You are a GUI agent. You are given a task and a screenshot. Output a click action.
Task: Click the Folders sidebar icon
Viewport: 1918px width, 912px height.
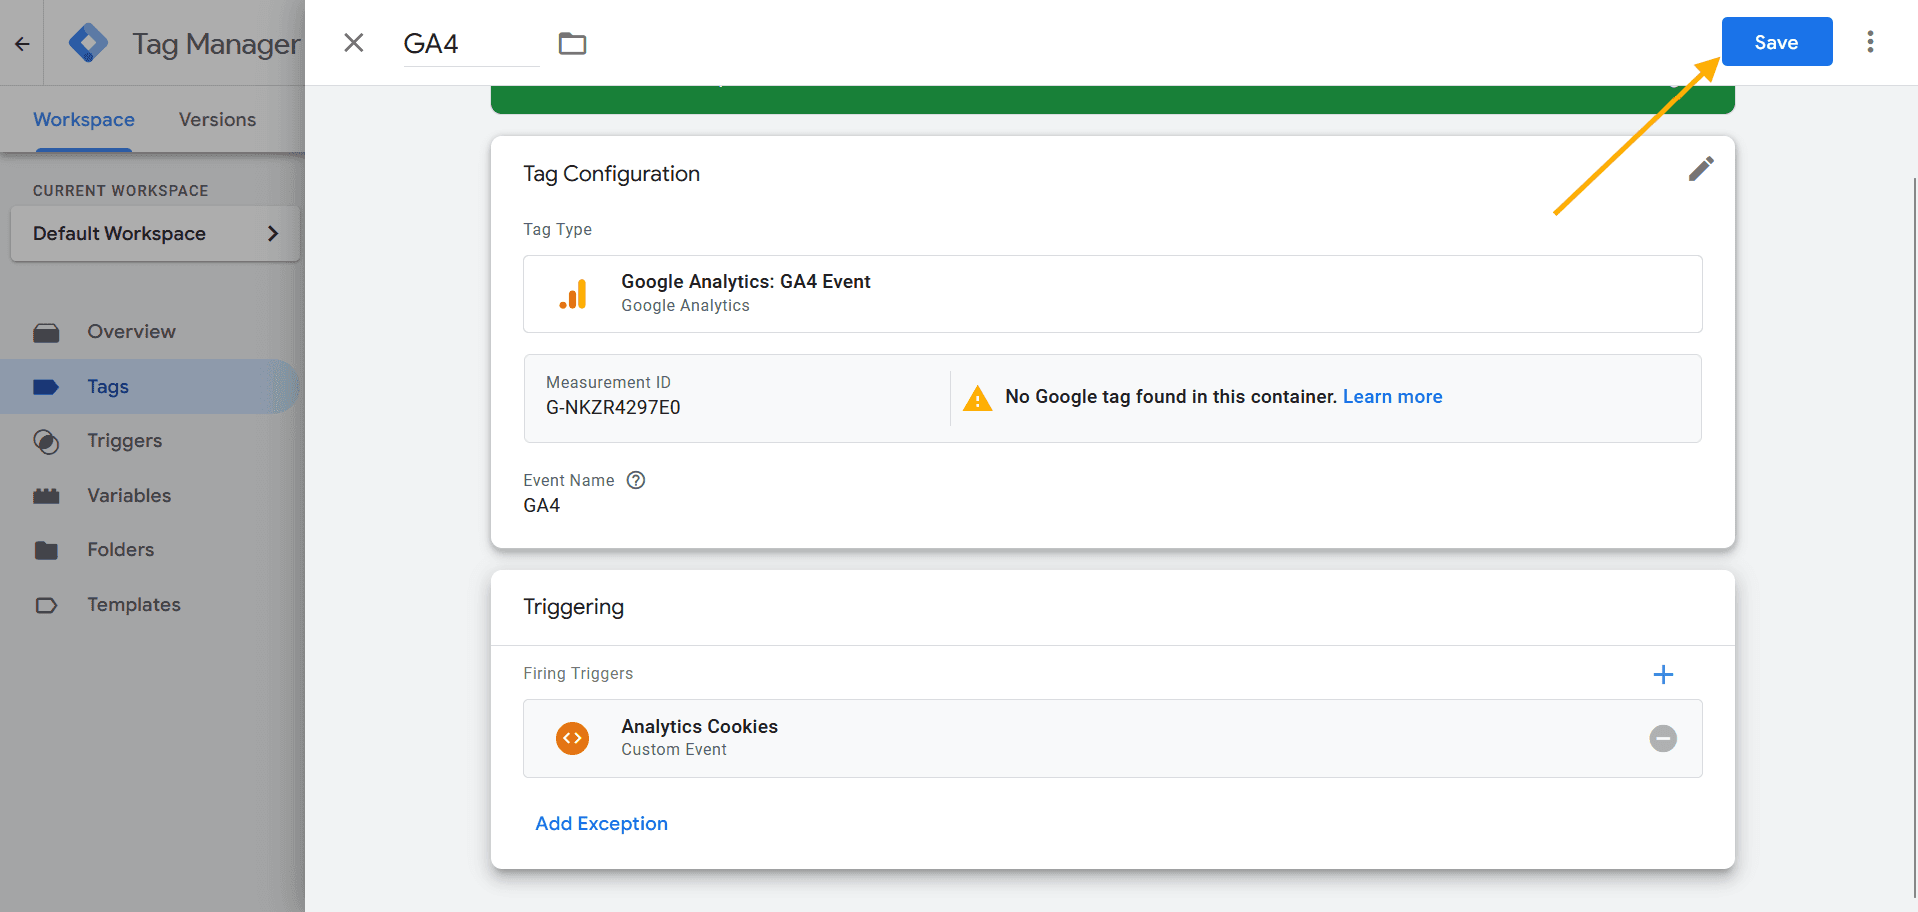46,550
